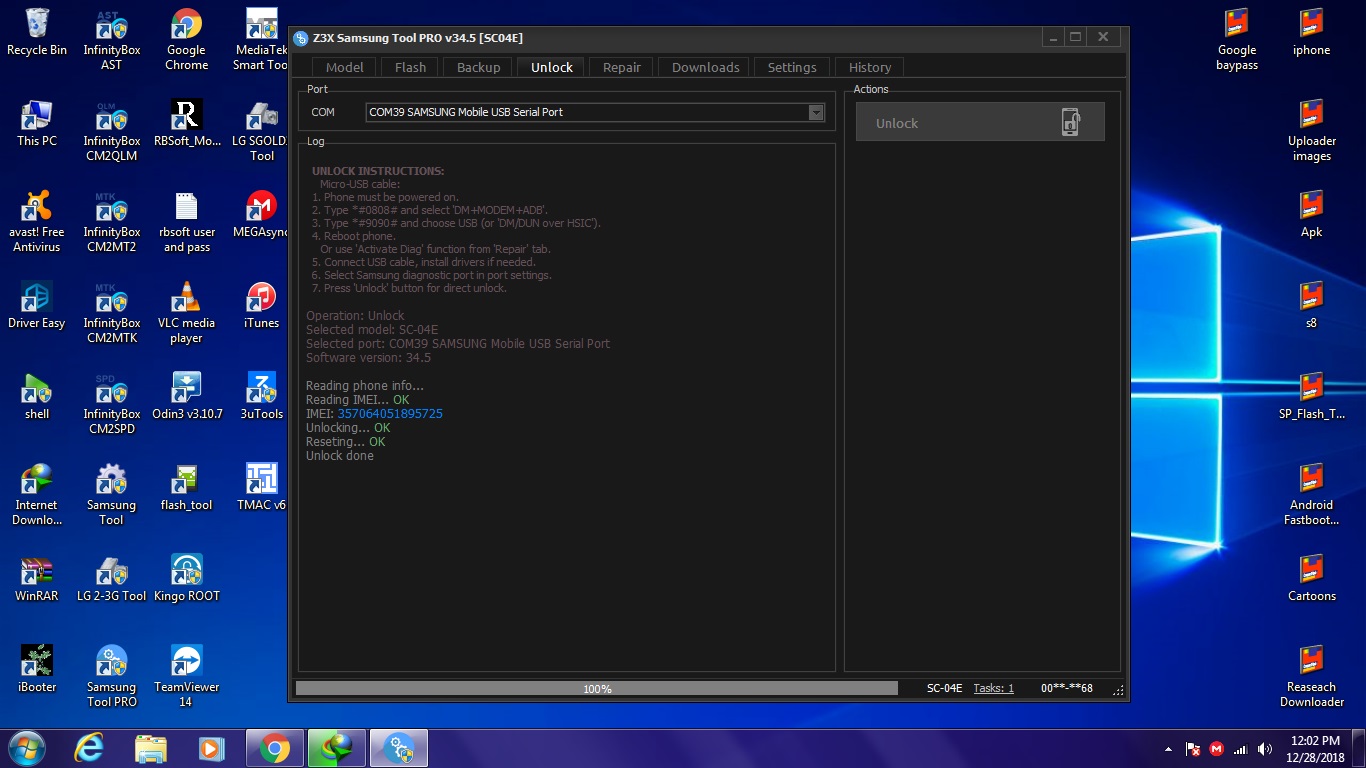Open the shell desktop icon

pos(37,397)
